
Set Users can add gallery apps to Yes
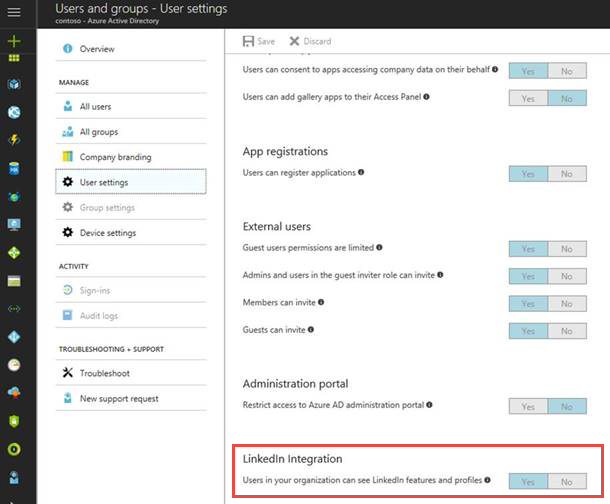(x=528, y=98)
